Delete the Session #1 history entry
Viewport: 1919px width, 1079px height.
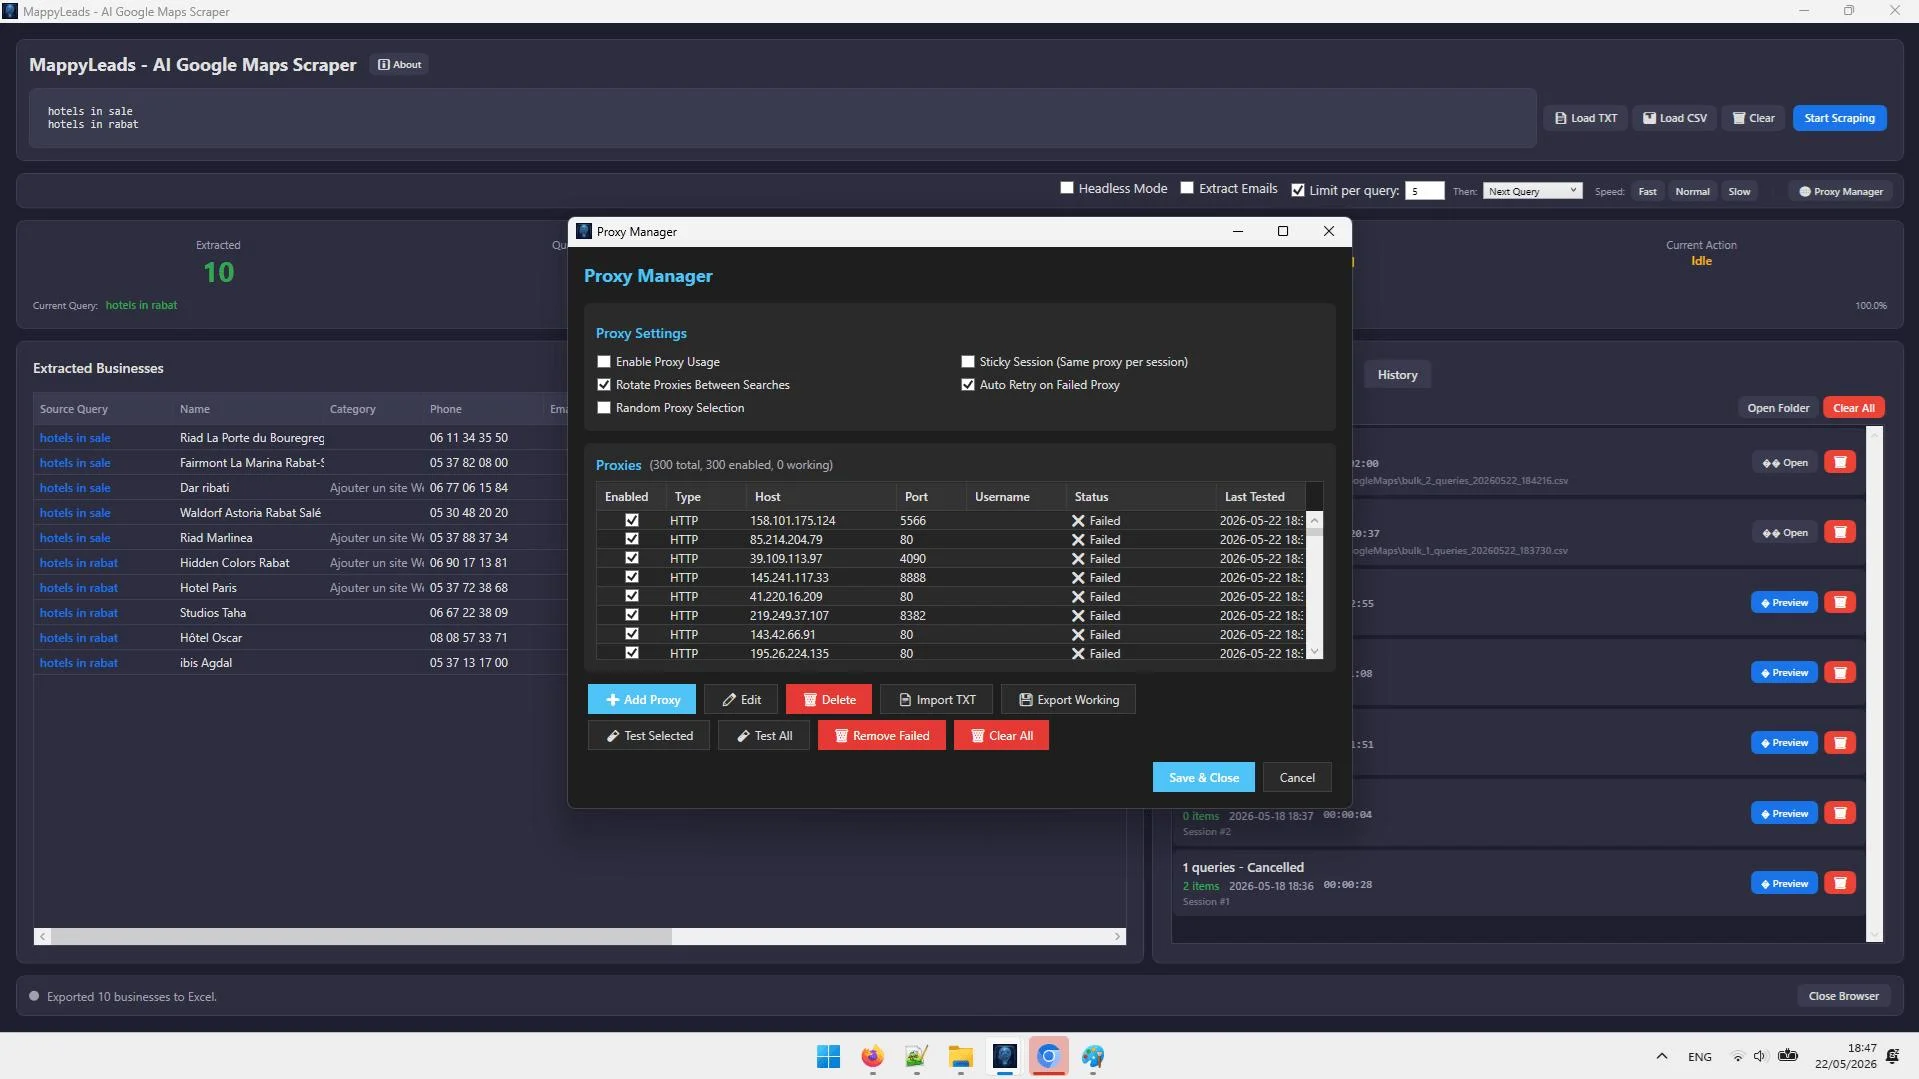(1839, 883)
